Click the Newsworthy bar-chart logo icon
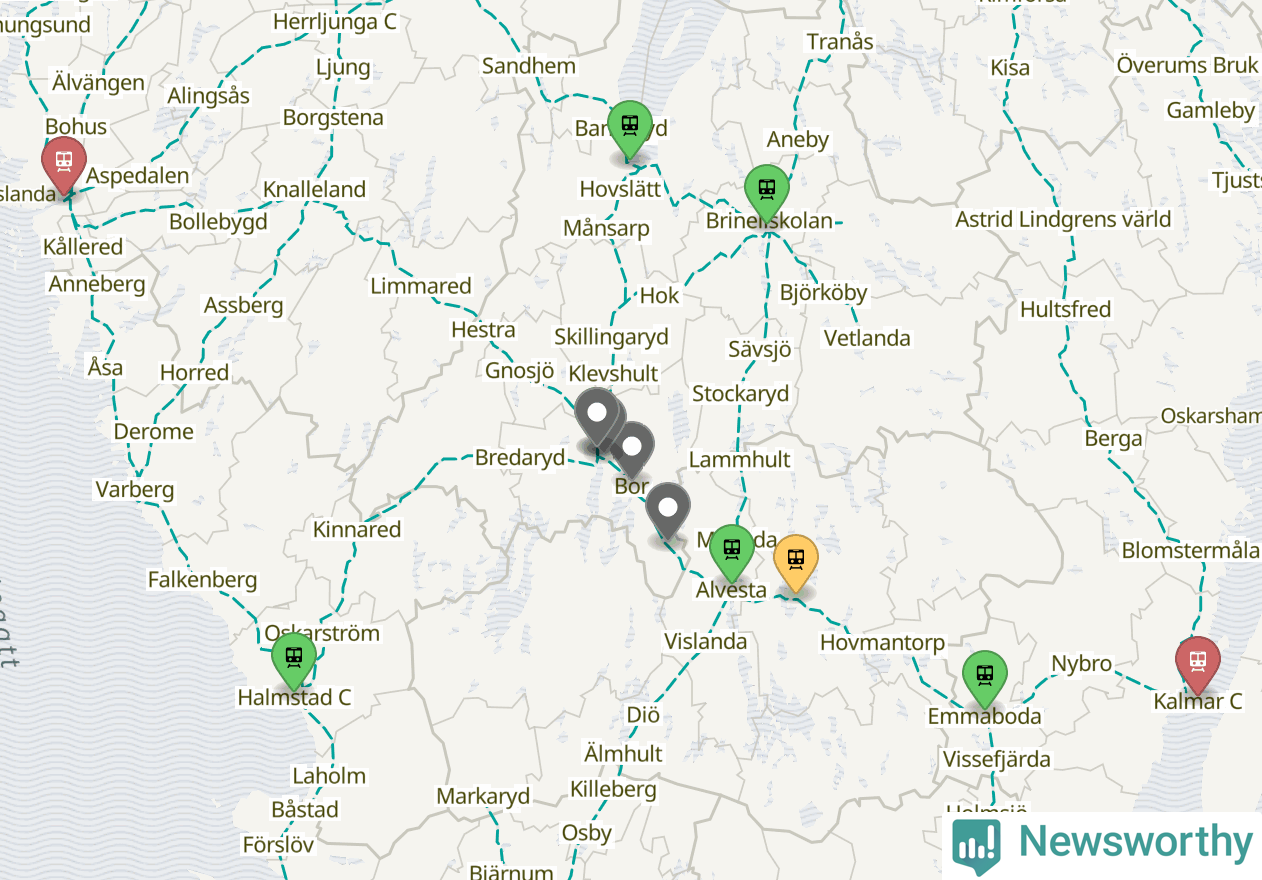Screen dimensions: 1262x880 pos(976,844)
